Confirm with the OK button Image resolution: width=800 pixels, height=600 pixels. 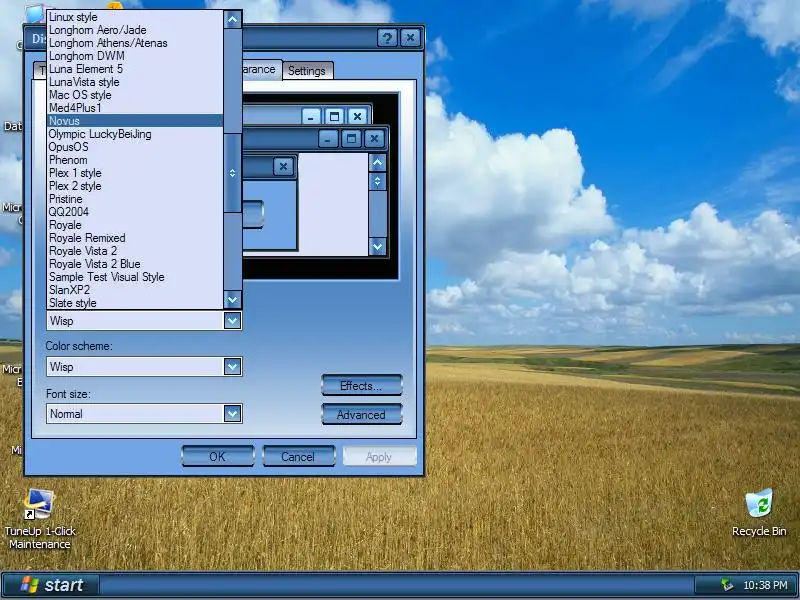(x=218, y=457)
